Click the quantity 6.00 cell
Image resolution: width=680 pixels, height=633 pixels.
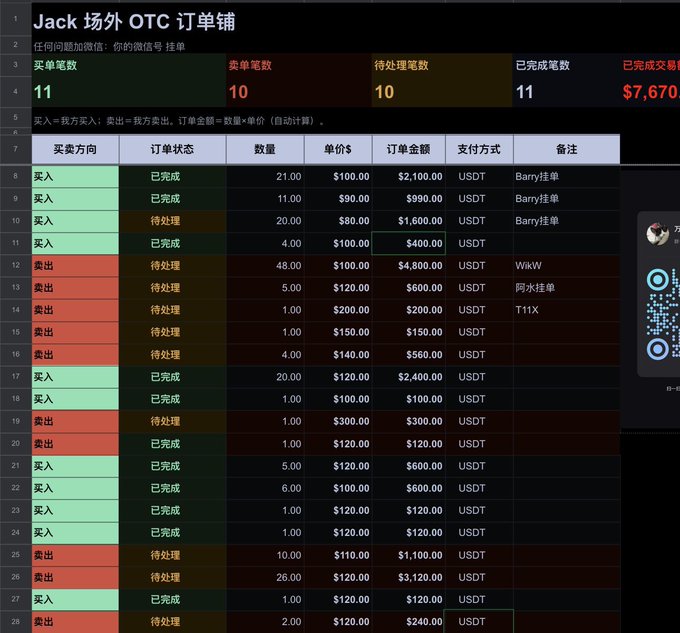pyautogui.click(x=265, y=488)
